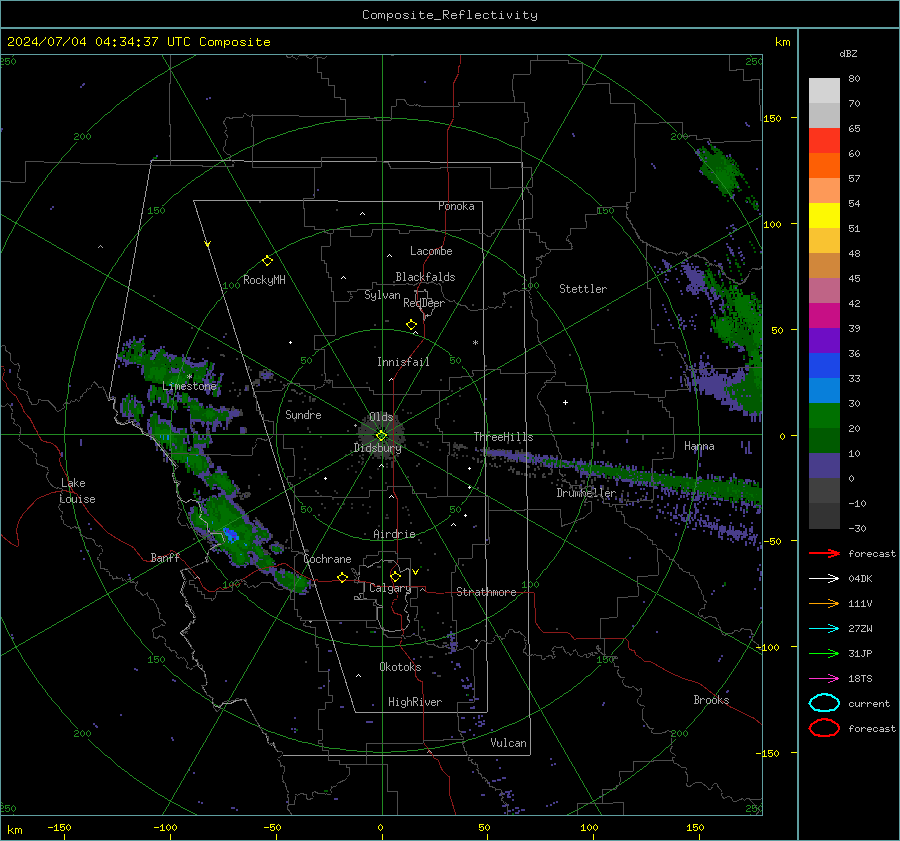Click the yellow diamond marker beside Cochrane
Screen dimensions: 900x841
tap(342, 577)
